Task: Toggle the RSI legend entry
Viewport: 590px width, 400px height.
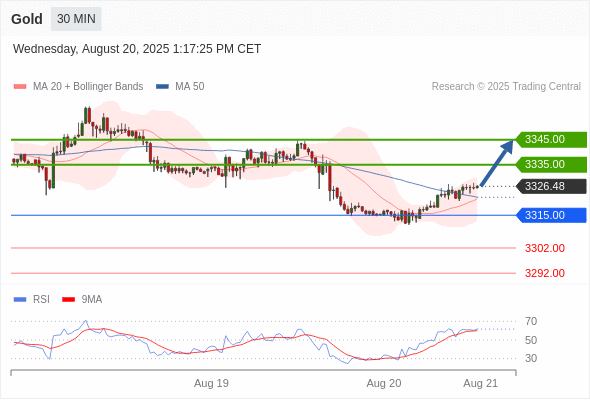Action: coord(32,300)
